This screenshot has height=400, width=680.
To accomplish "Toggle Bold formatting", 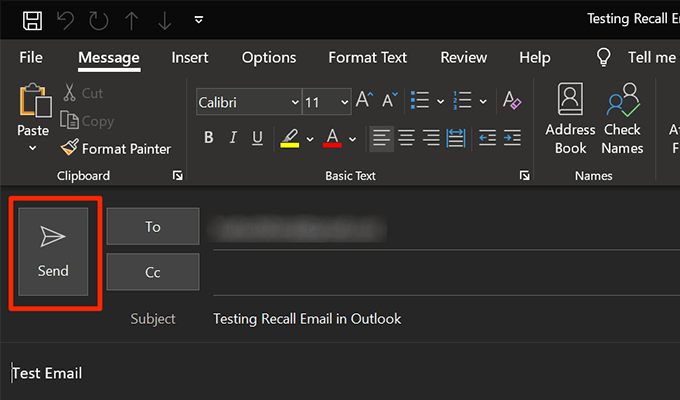I will pos(209,138).
